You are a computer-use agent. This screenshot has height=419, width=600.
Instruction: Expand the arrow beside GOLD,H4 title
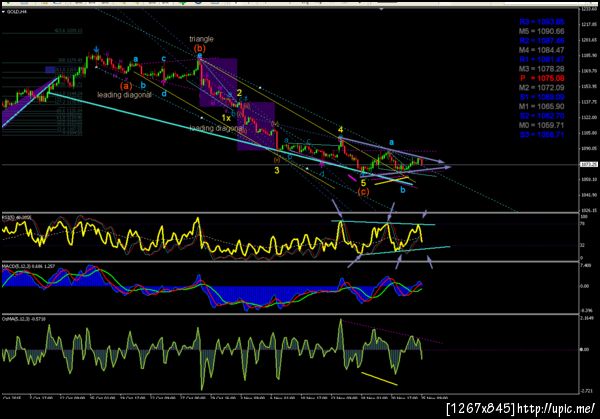(x=3, y=12)
